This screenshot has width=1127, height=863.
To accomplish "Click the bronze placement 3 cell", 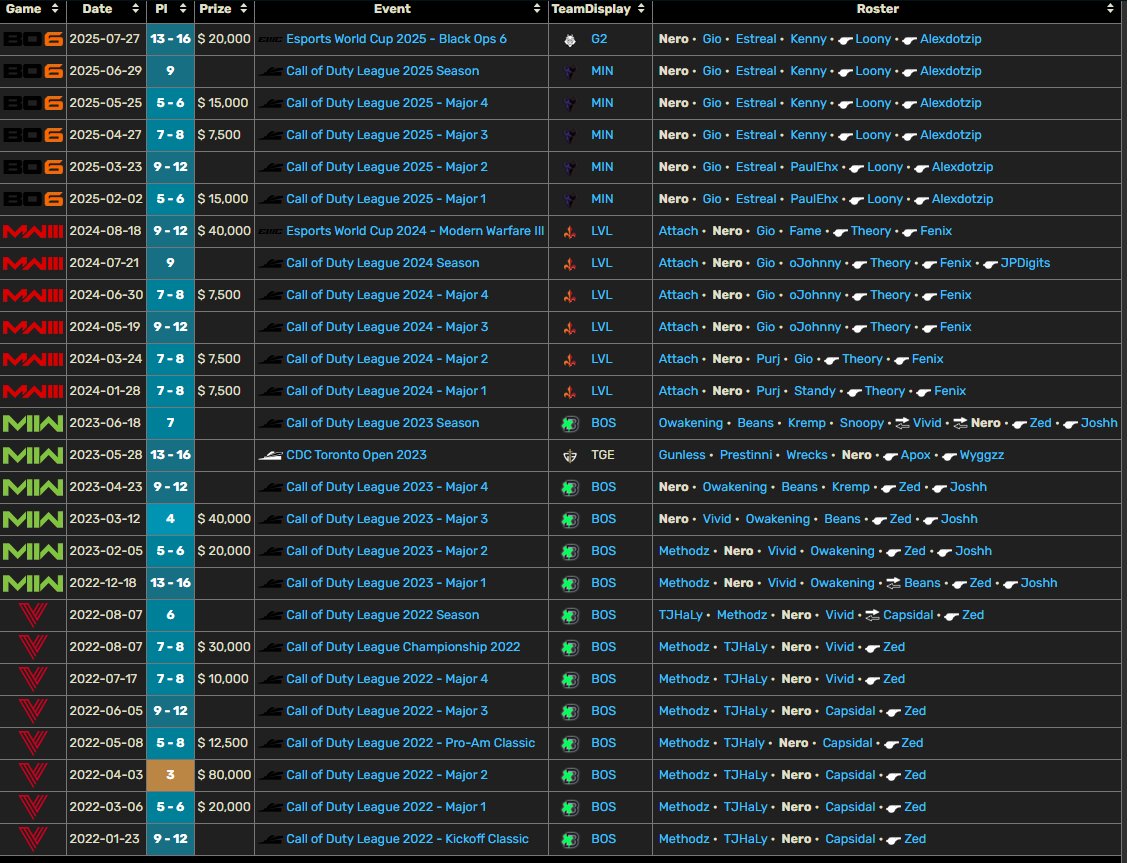I will tap(170, 775).
